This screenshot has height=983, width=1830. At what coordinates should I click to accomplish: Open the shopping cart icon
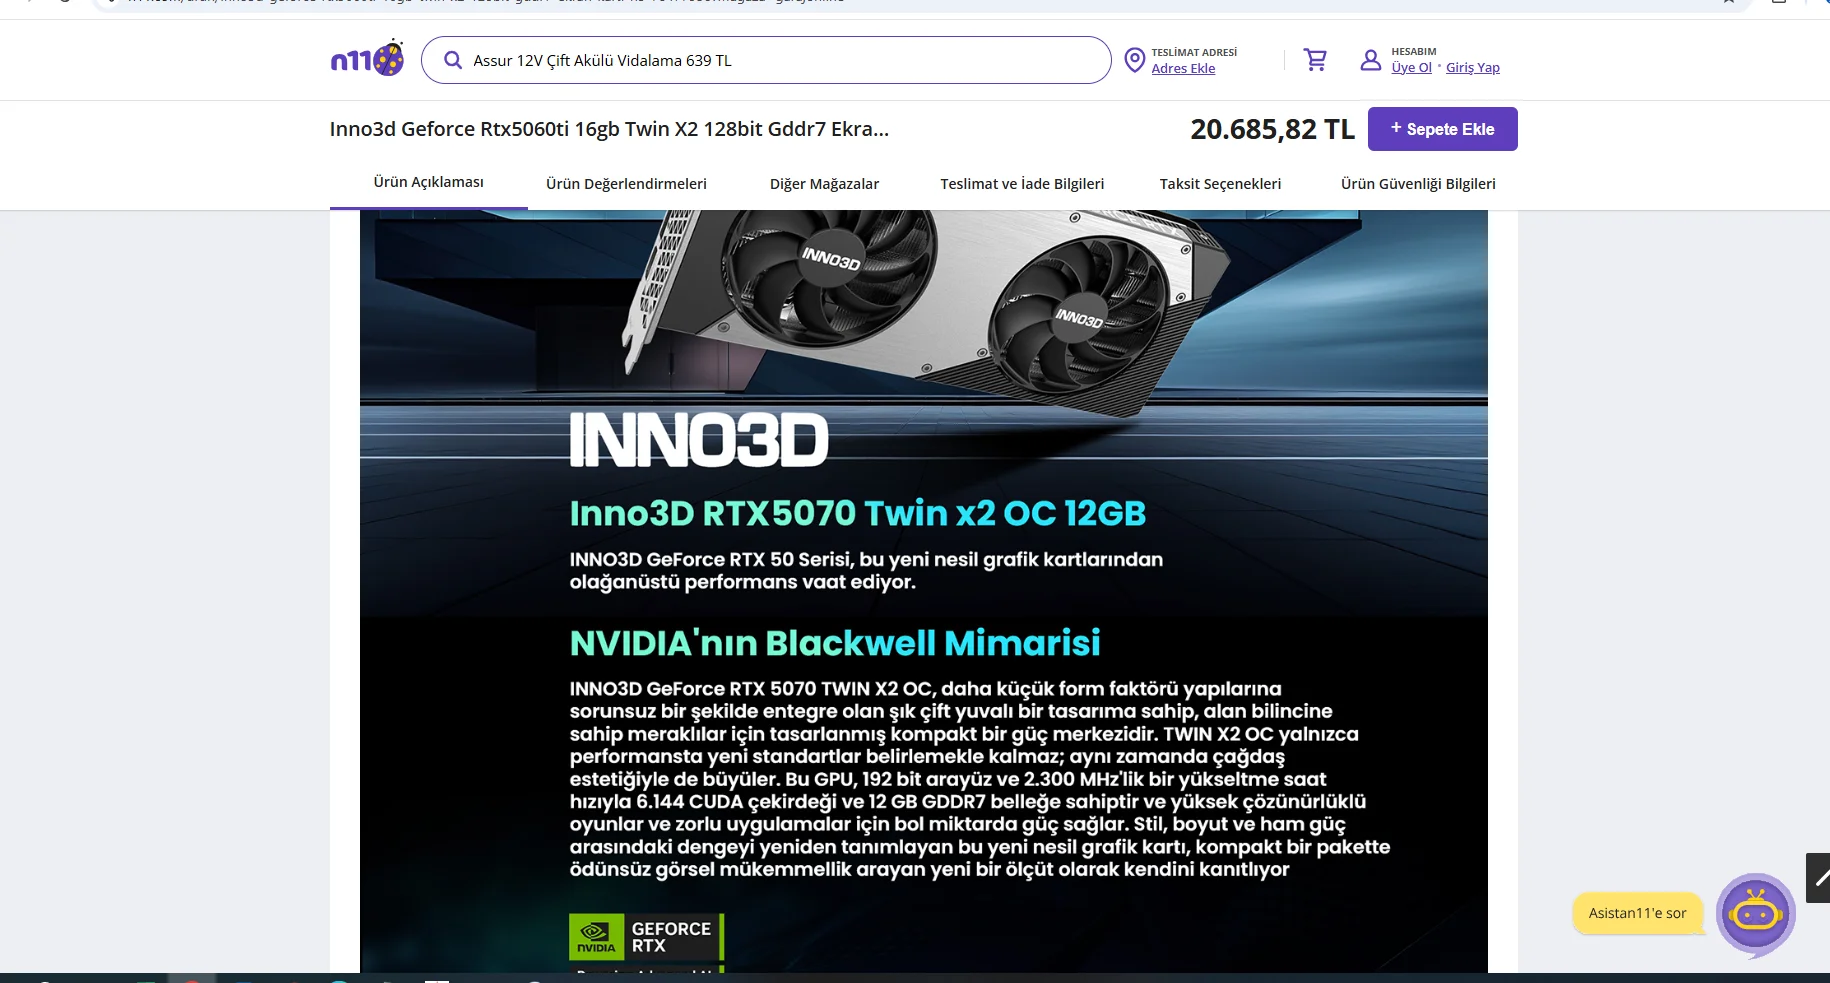[1315, 60]
